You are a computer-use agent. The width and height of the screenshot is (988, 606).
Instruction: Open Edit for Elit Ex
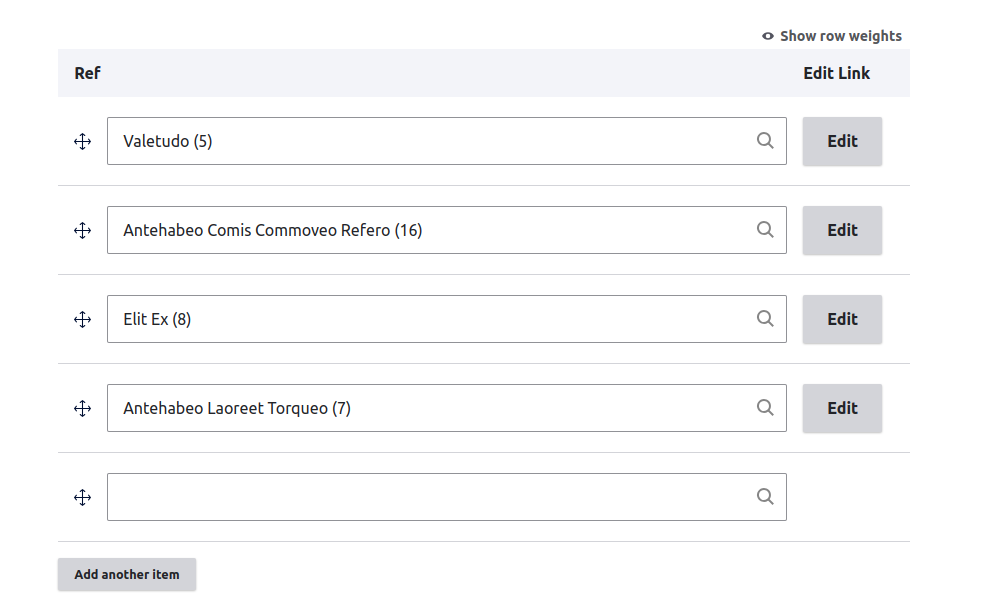[x=842, y=319]
